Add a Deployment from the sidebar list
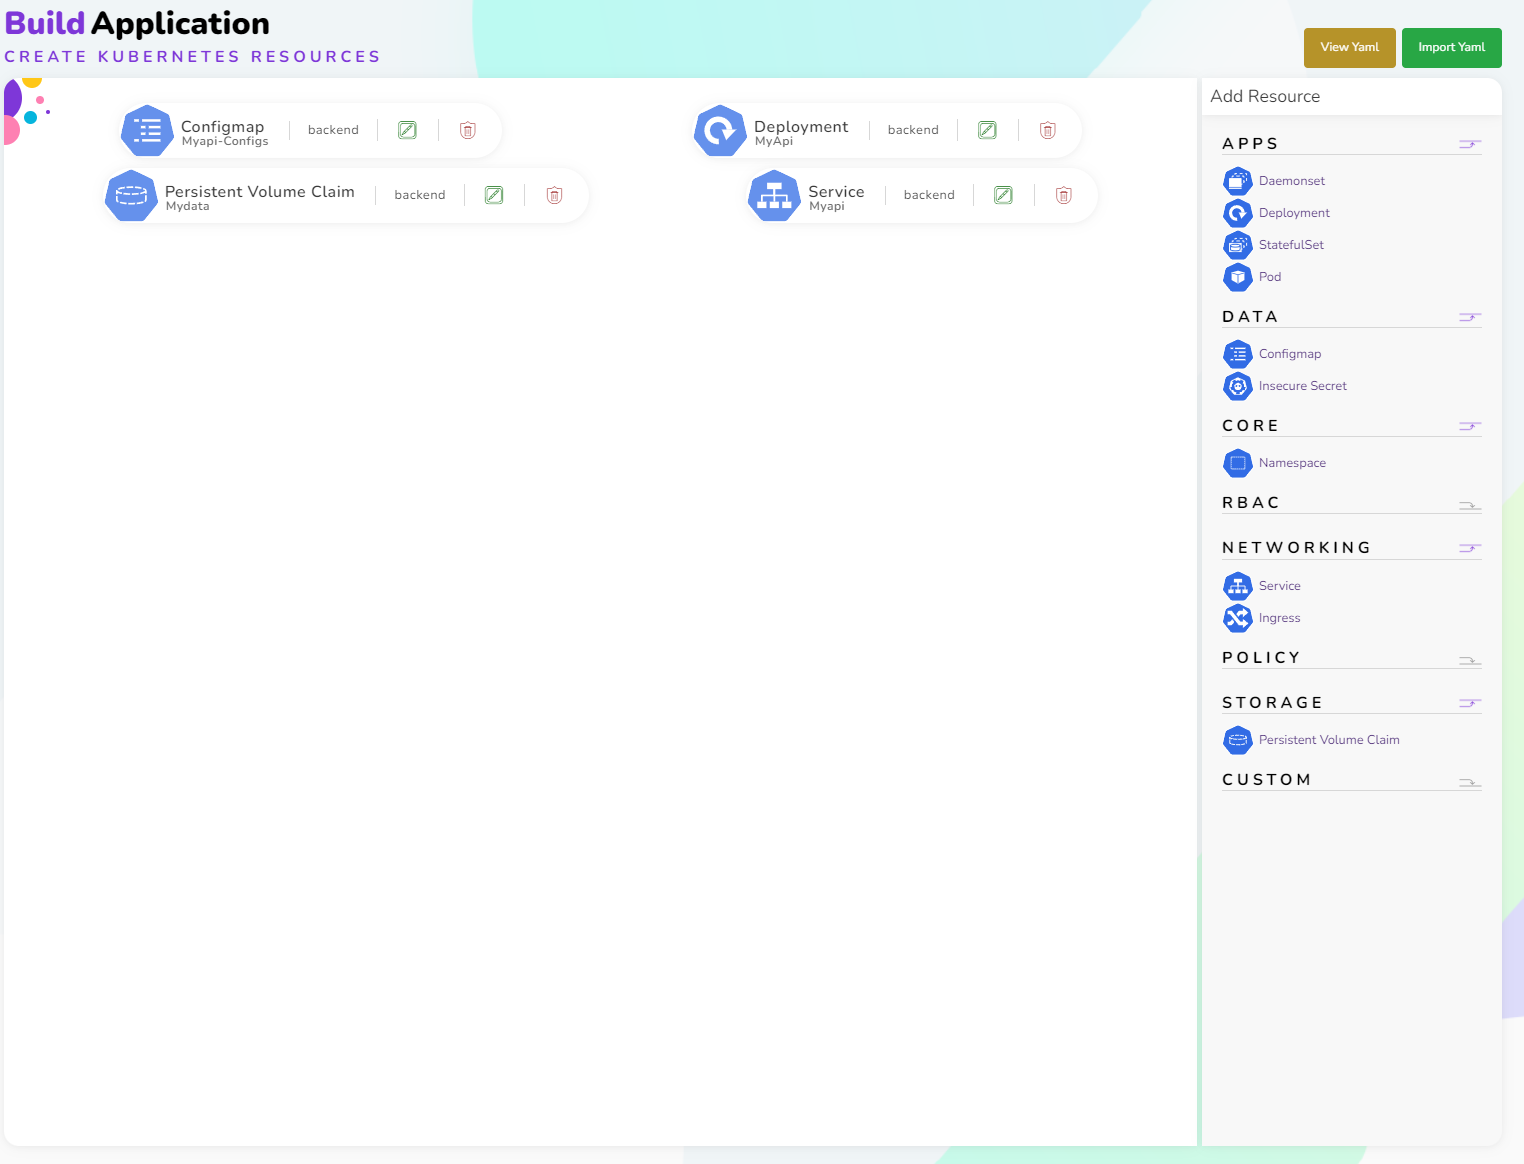 (1294, 213)
